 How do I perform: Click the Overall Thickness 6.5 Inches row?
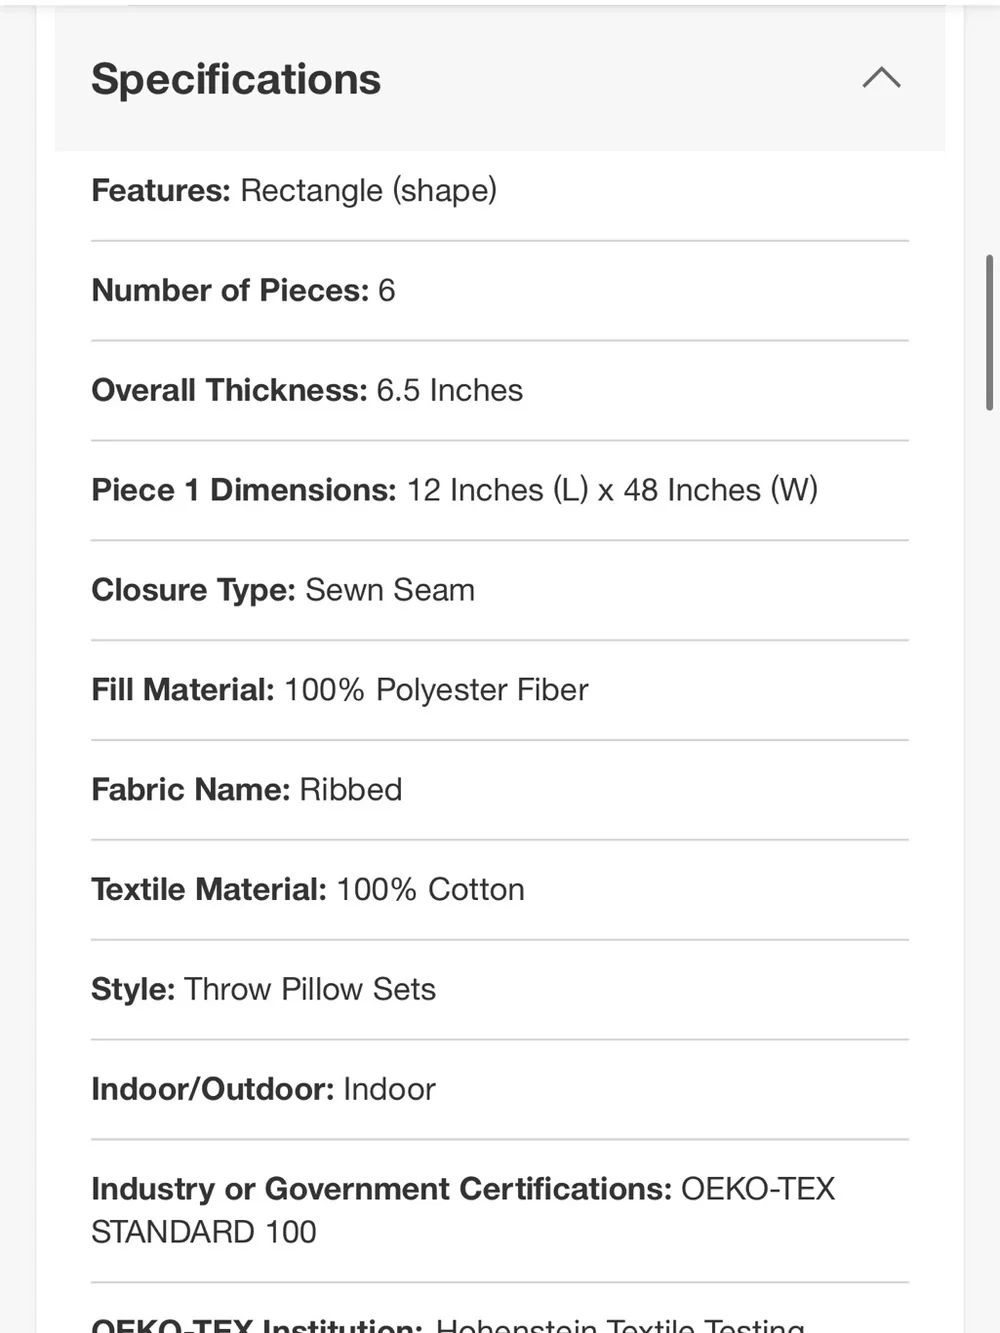pyautogui.click(x=500, y=391)
